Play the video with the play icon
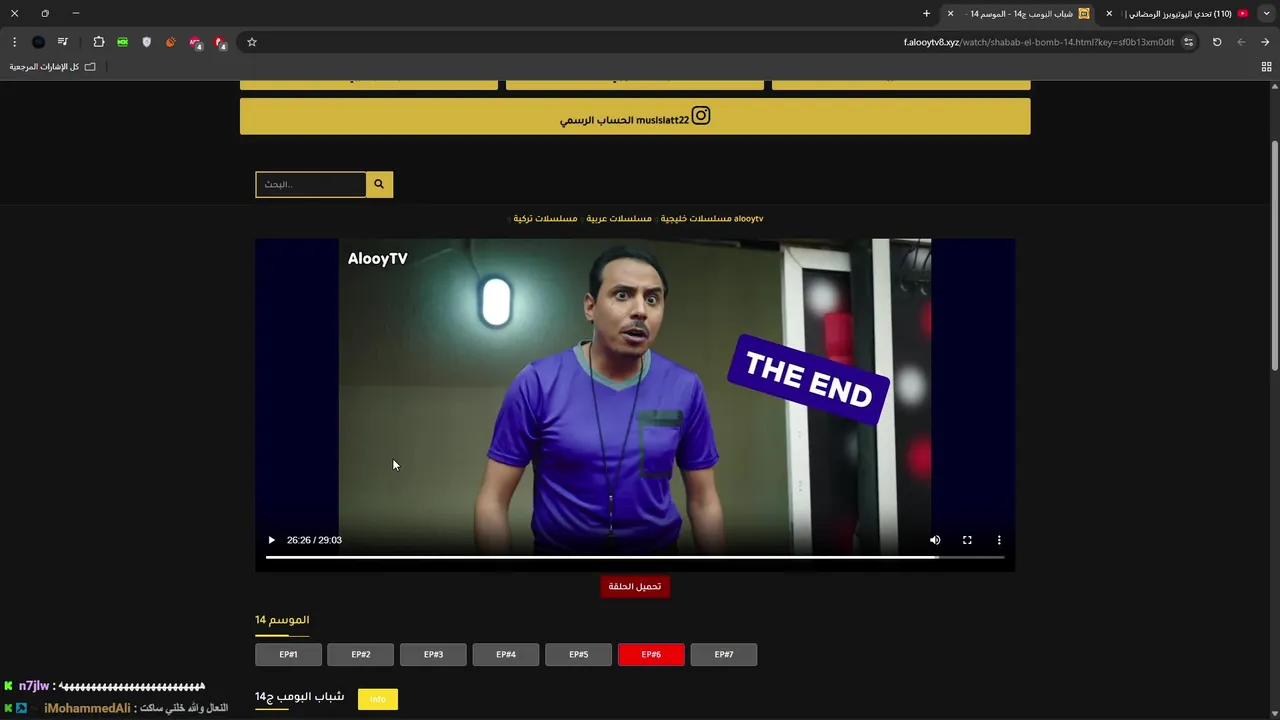Image resolution: width=1280 pixels, height=720 pixels. (x=271, y=540)
